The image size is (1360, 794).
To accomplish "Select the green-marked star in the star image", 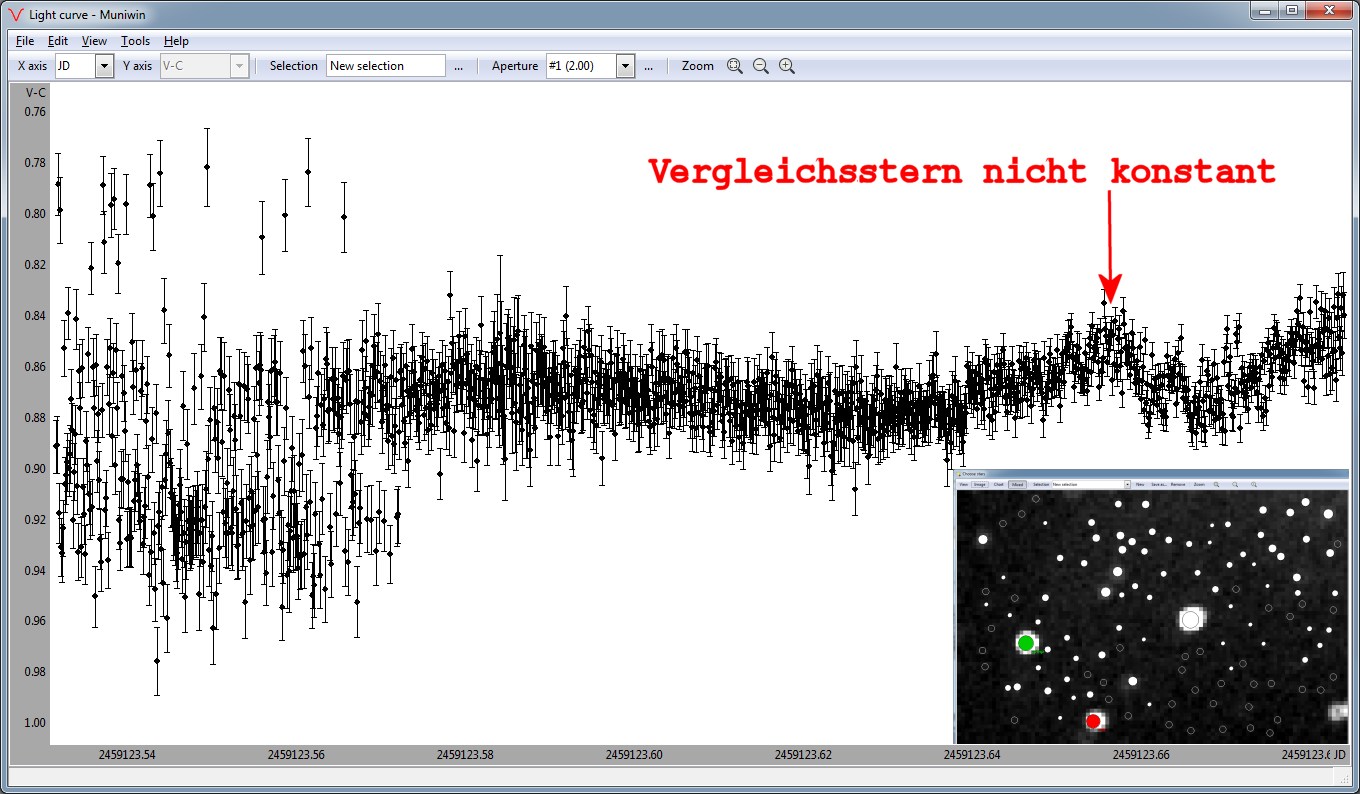I will click(1026, 642).
